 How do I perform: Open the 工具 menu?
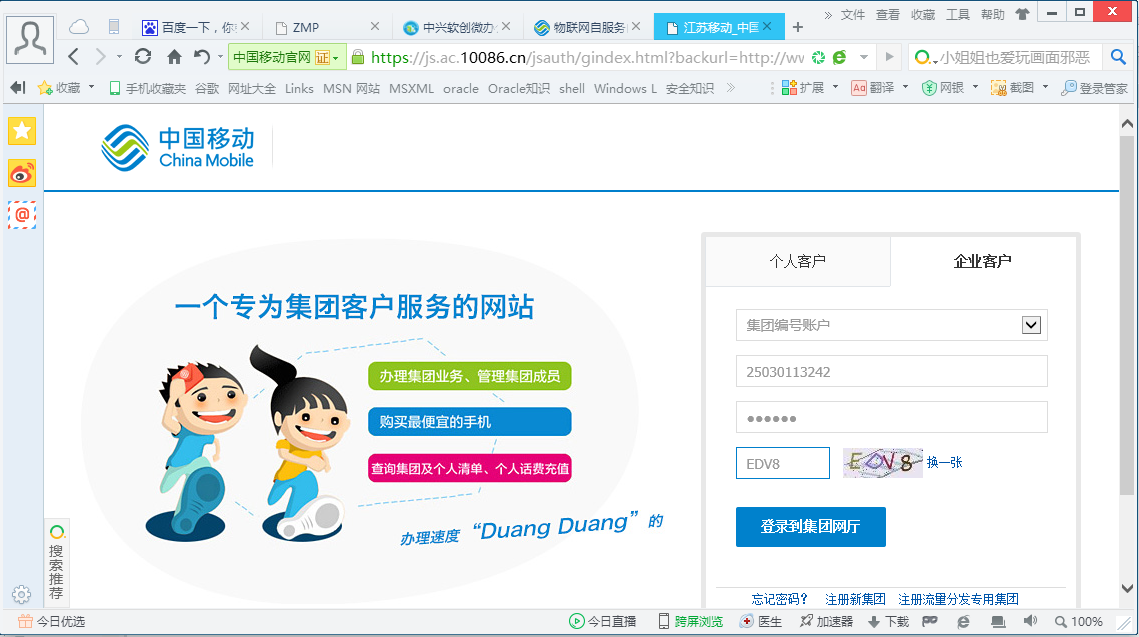(x=957, y=15)
